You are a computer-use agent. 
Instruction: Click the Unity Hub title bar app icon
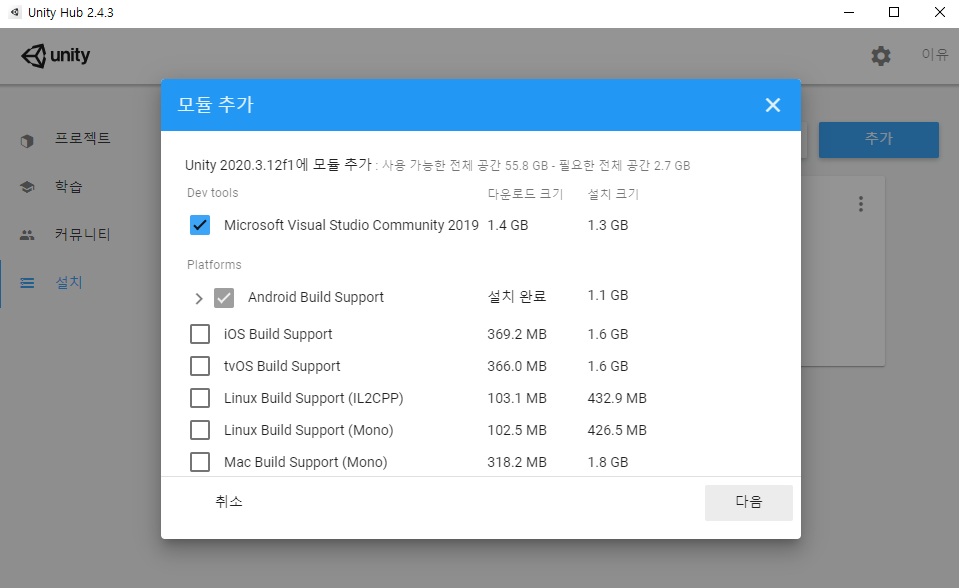(x=15, y=12)
